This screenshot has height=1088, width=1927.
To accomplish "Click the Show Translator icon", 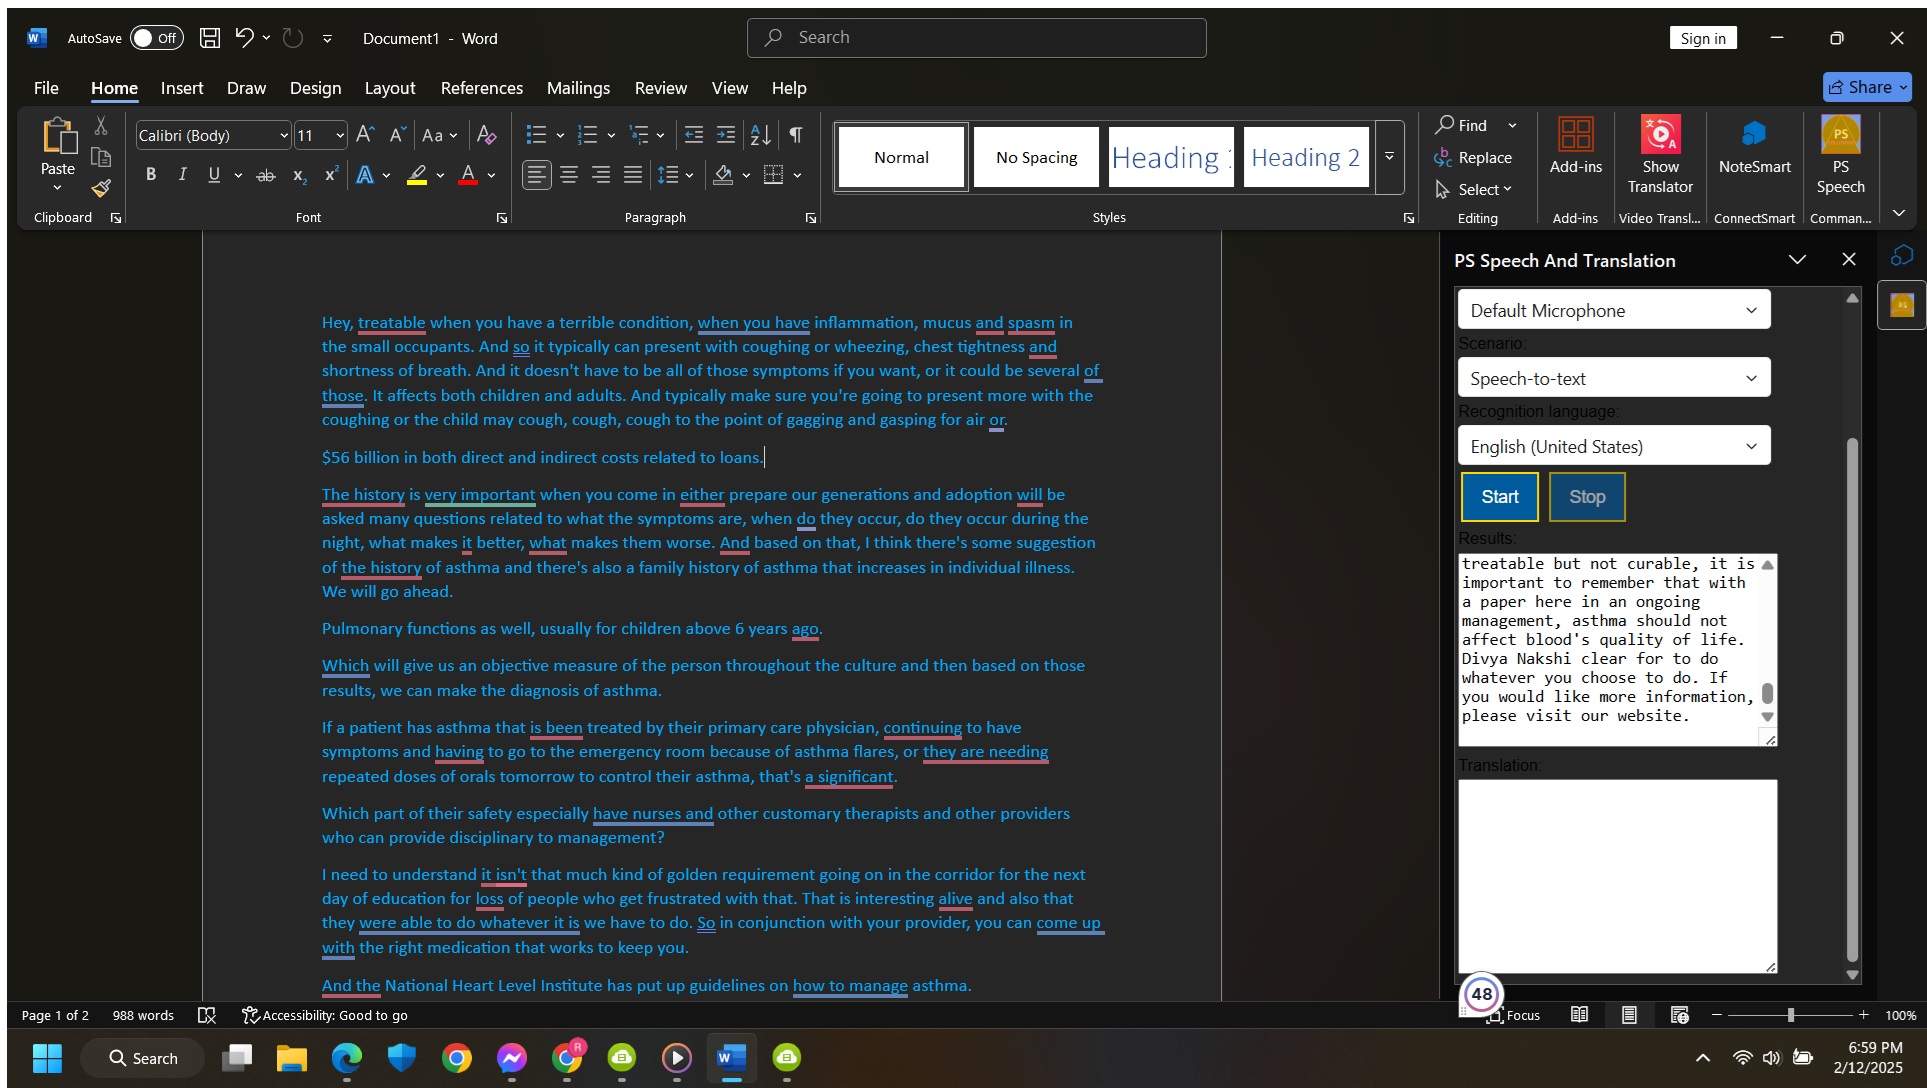I will click(x=1660, y=156).
